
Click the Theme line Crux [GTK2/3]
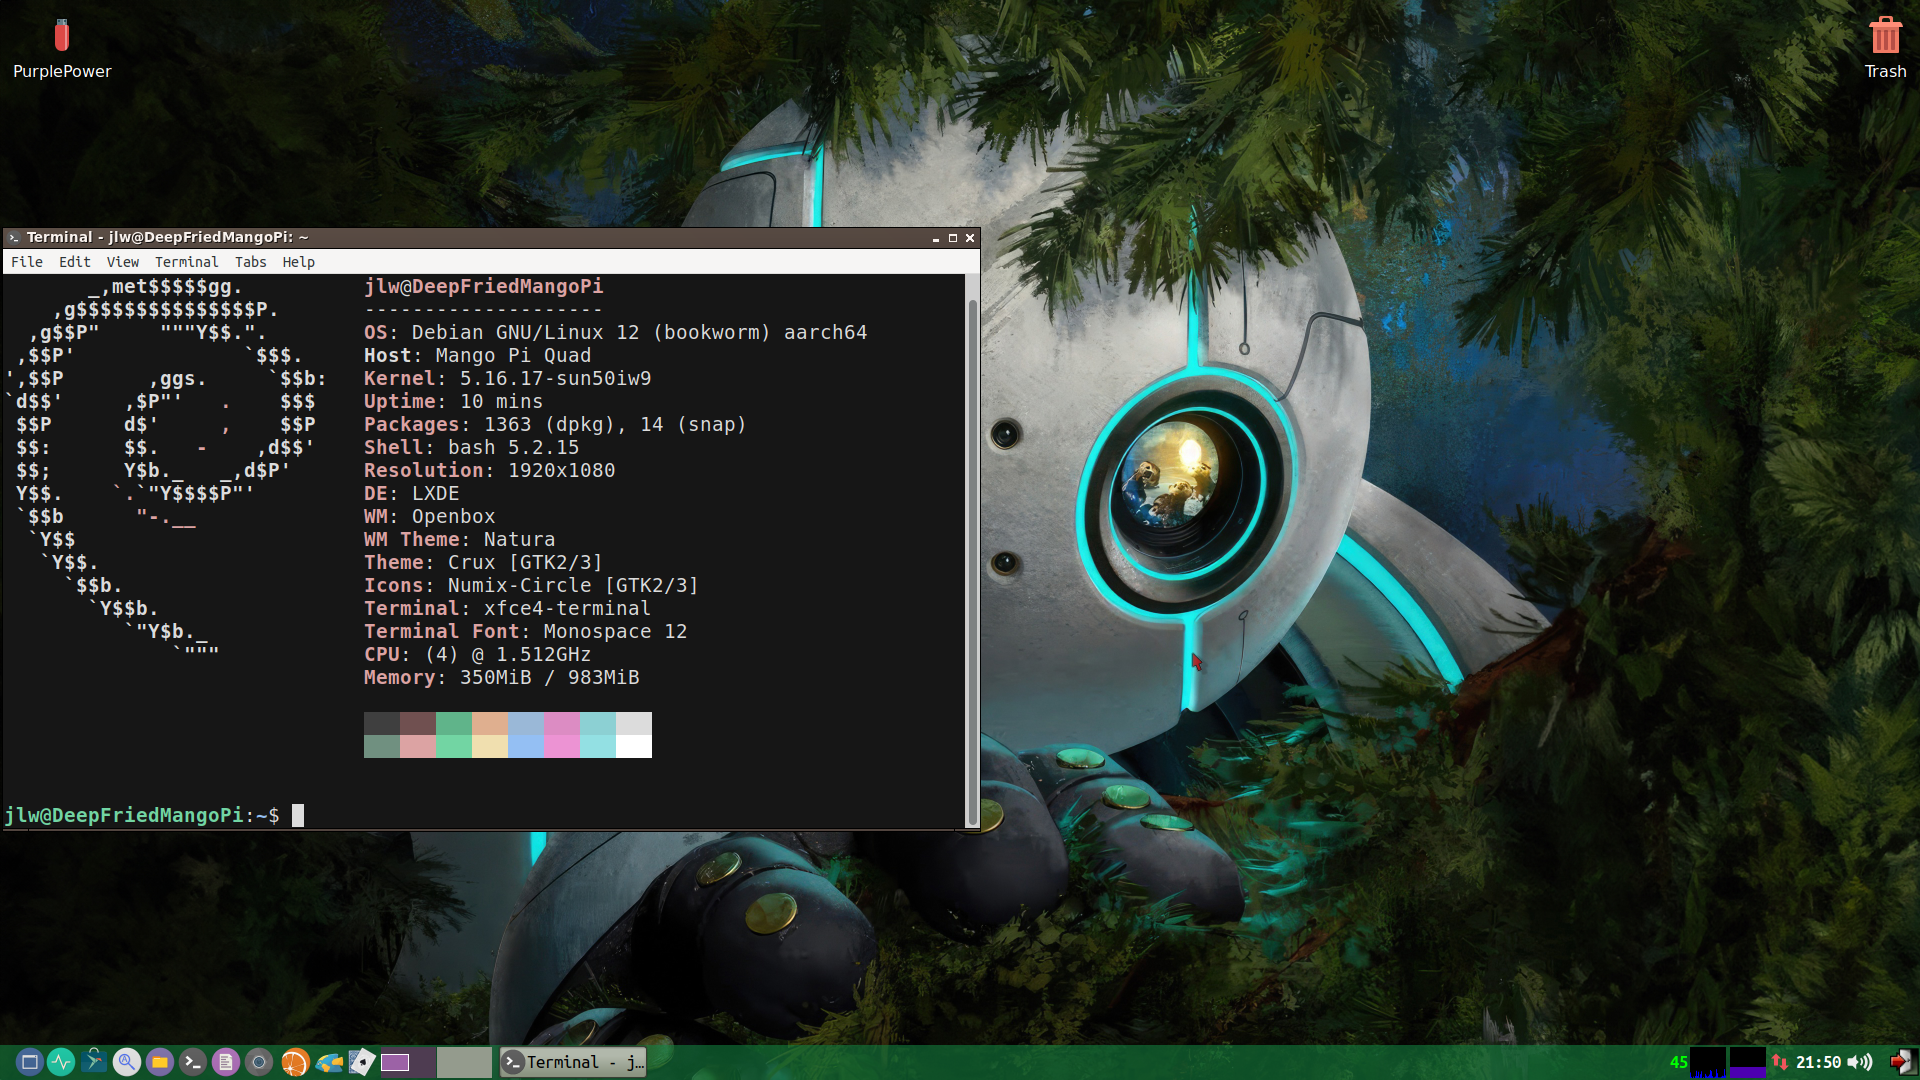[x=483, y=562]
